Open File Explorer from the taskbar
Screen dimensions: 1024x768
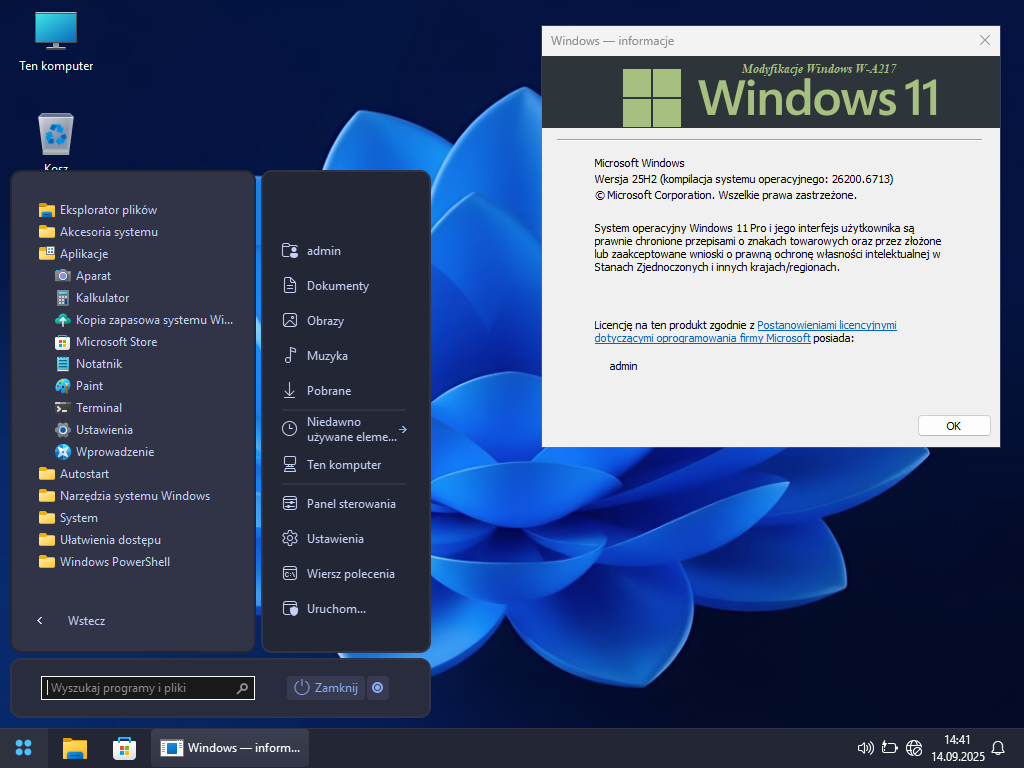pos(75,748)
